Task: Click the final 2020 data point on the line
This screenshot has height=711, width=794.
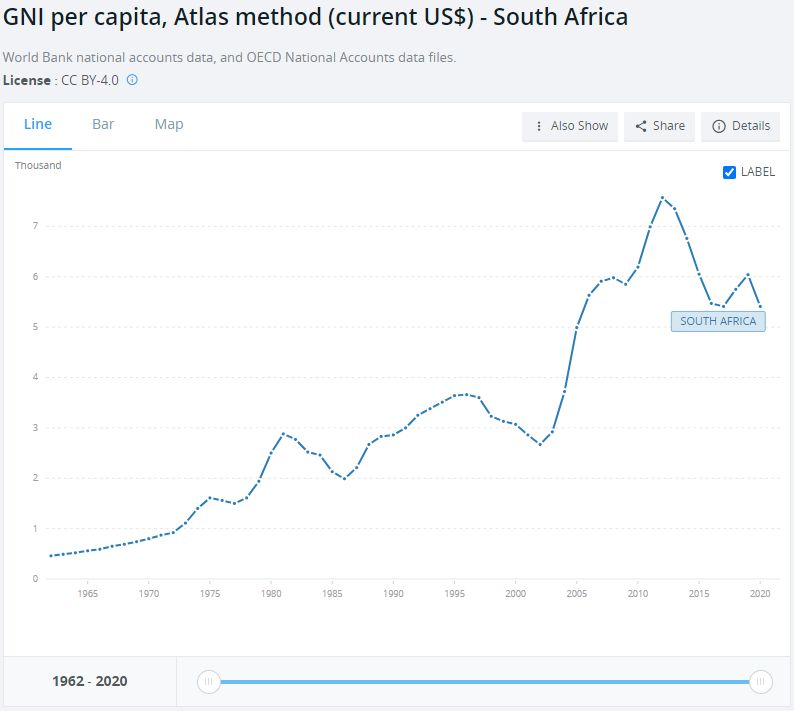Action: pyautogui.click(x=760, y=306)
